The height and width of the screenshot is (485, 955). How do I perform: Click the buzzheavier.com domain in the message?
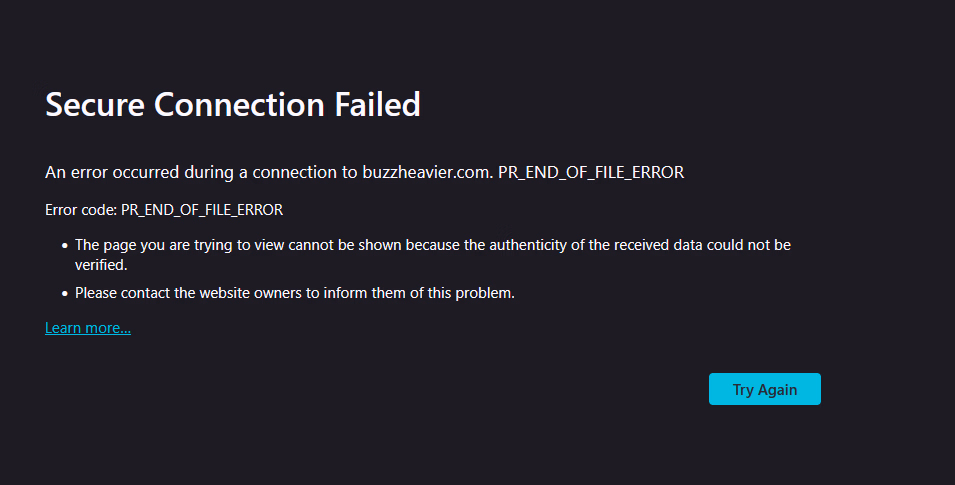(427, 172)
